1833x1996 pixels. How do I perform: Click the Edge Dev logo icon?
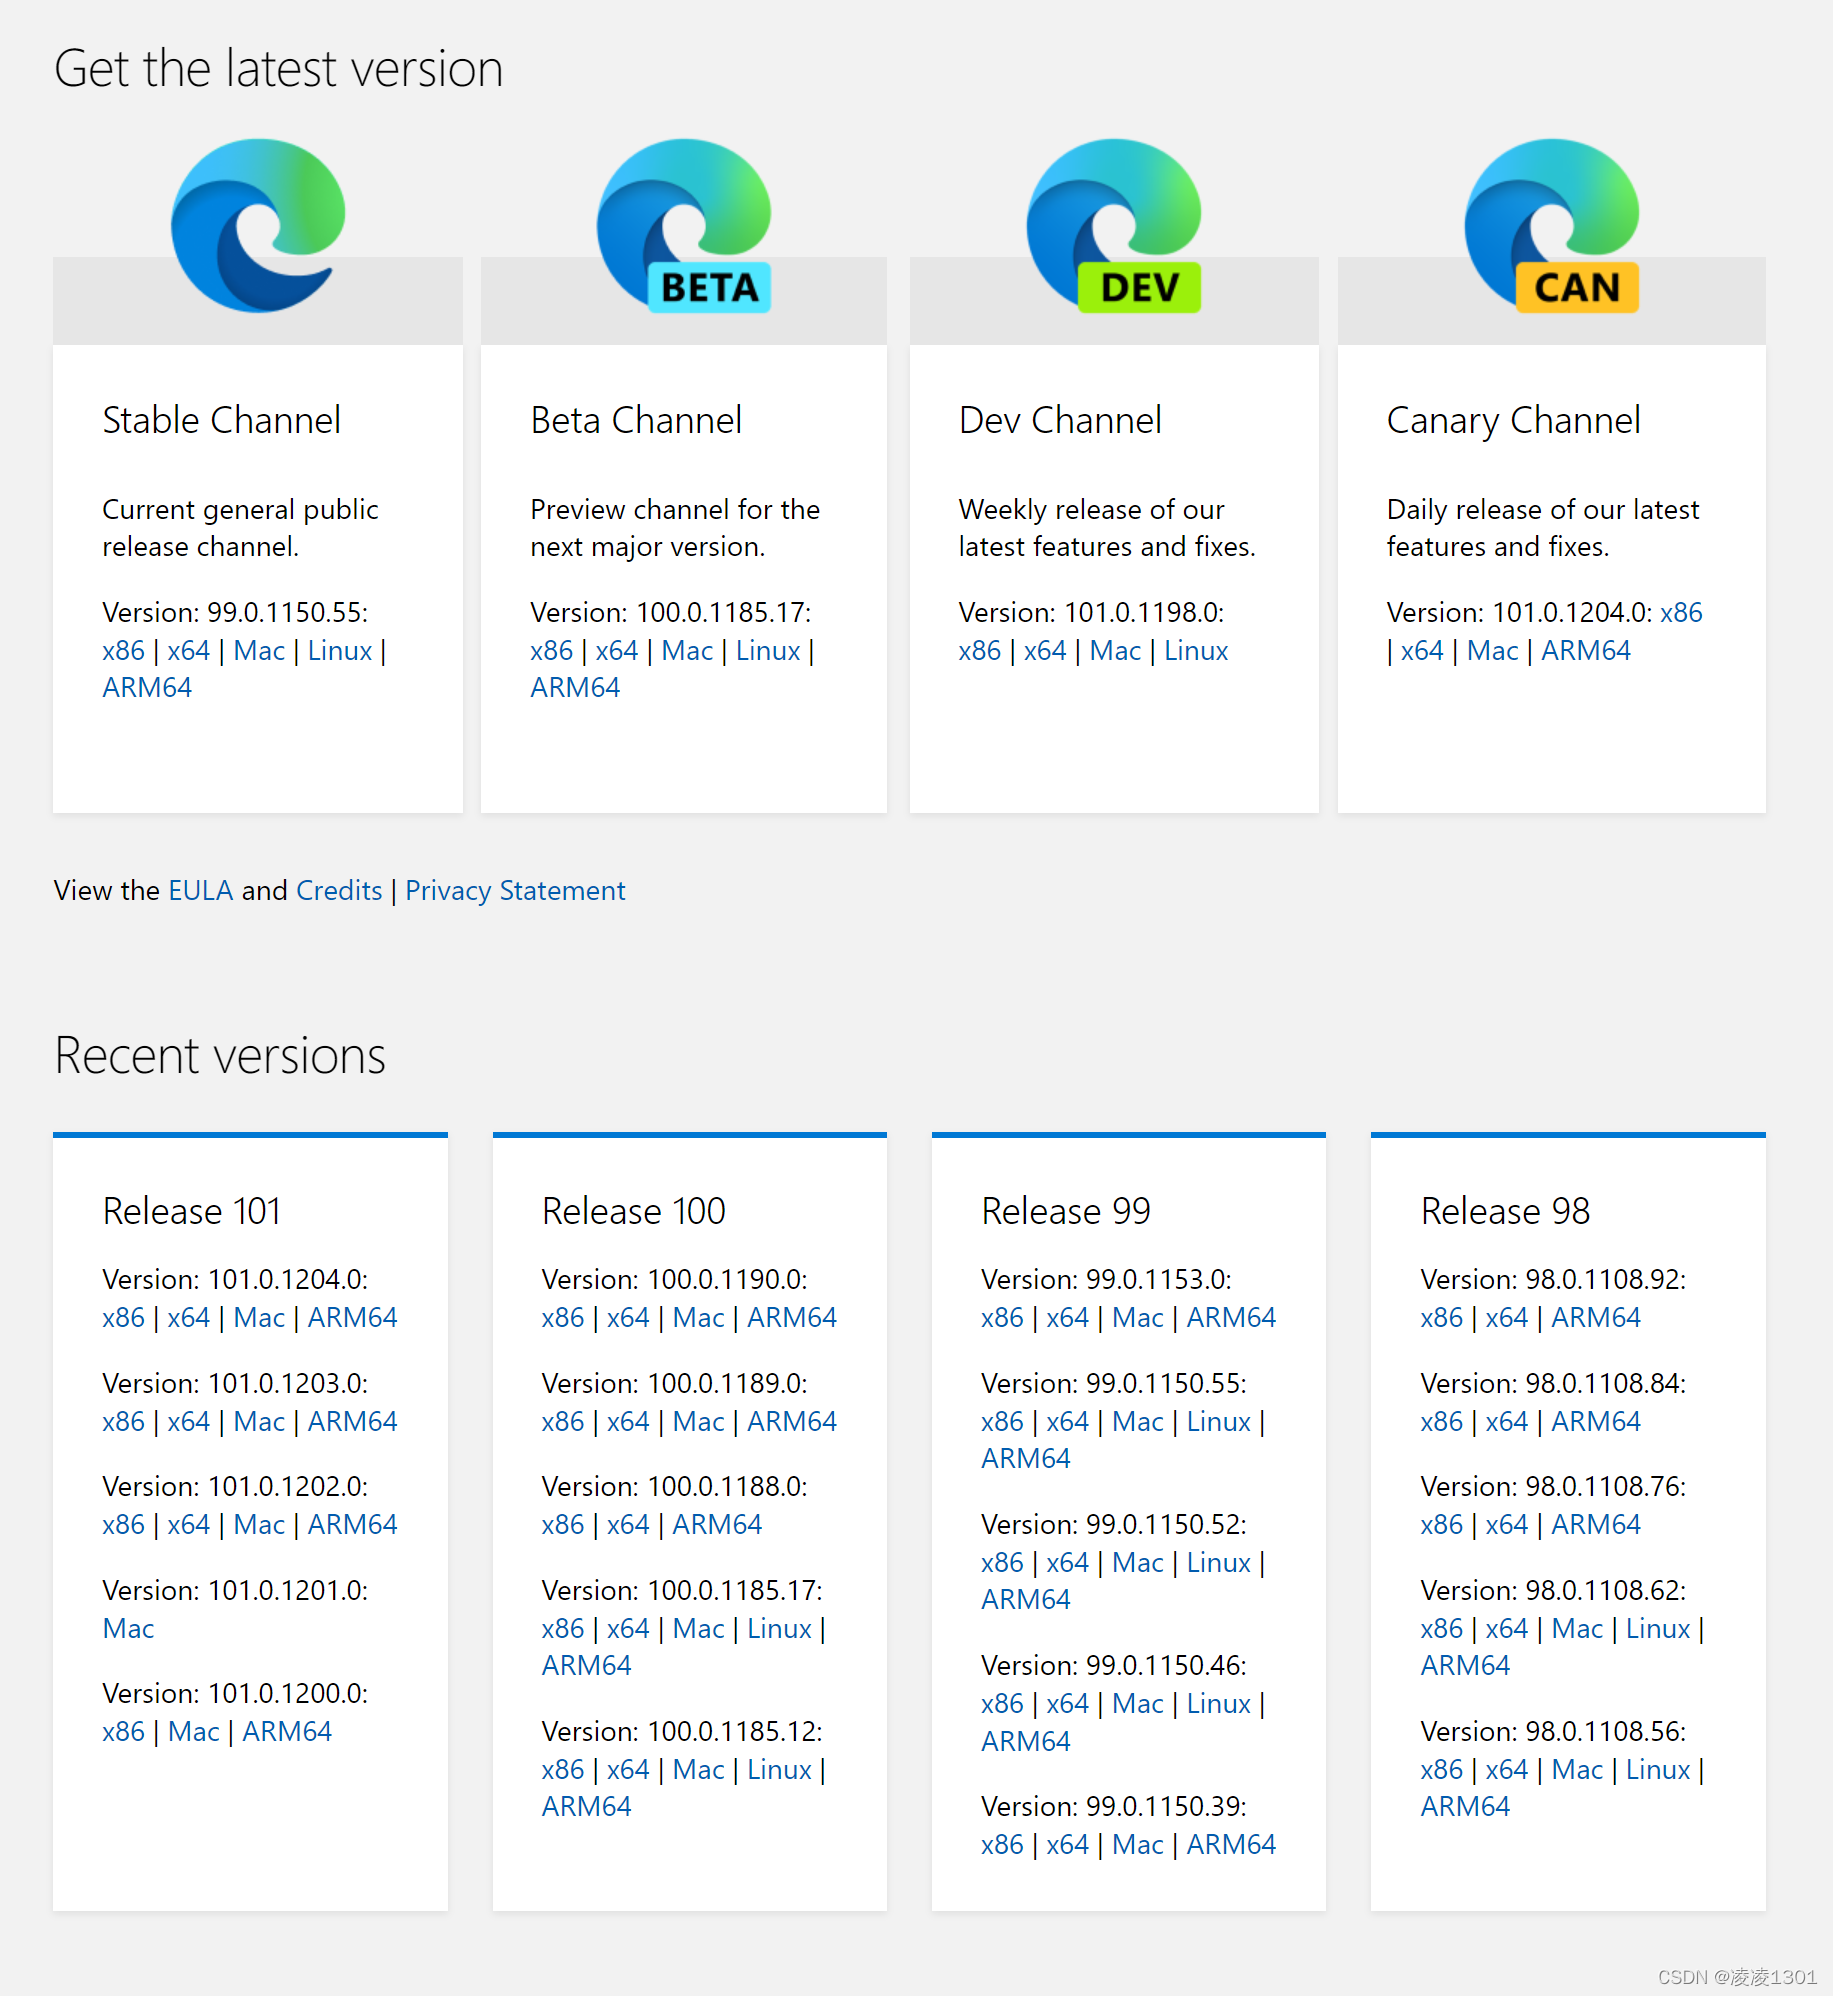pyautogui.click(x=1114, y=225)
